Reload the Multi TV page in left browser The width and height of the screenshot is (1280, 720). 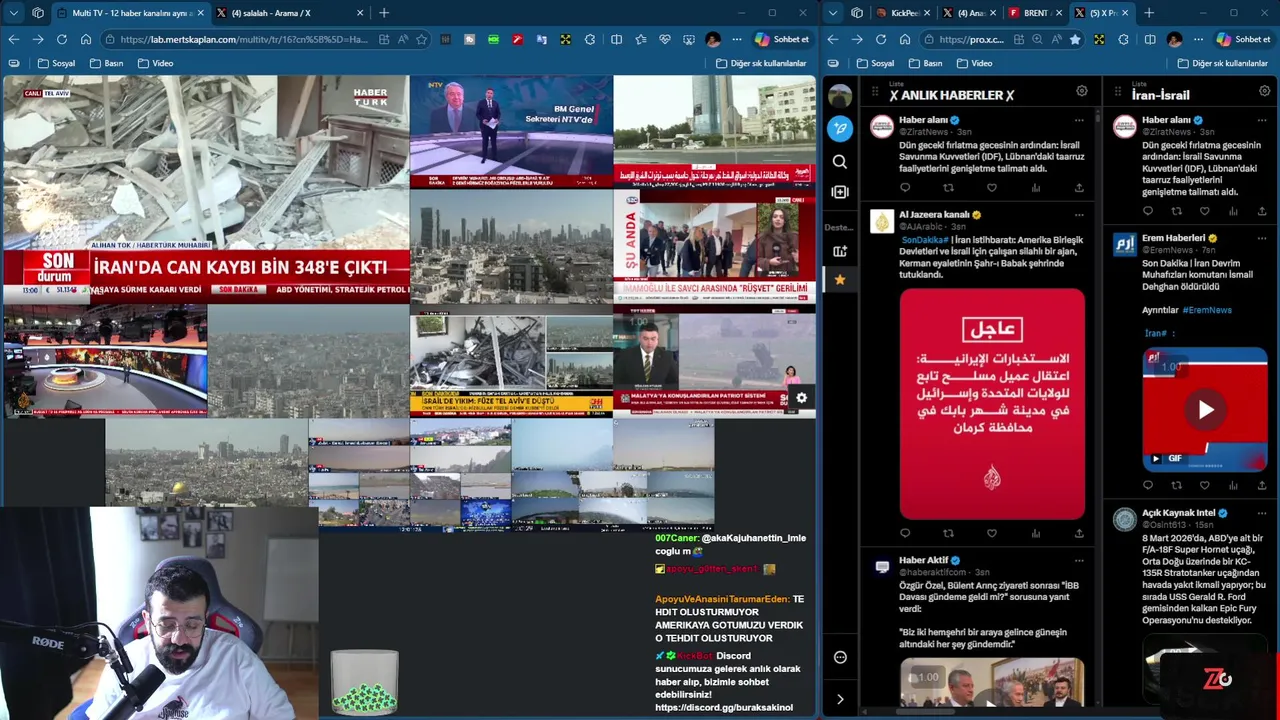[62, 39]
